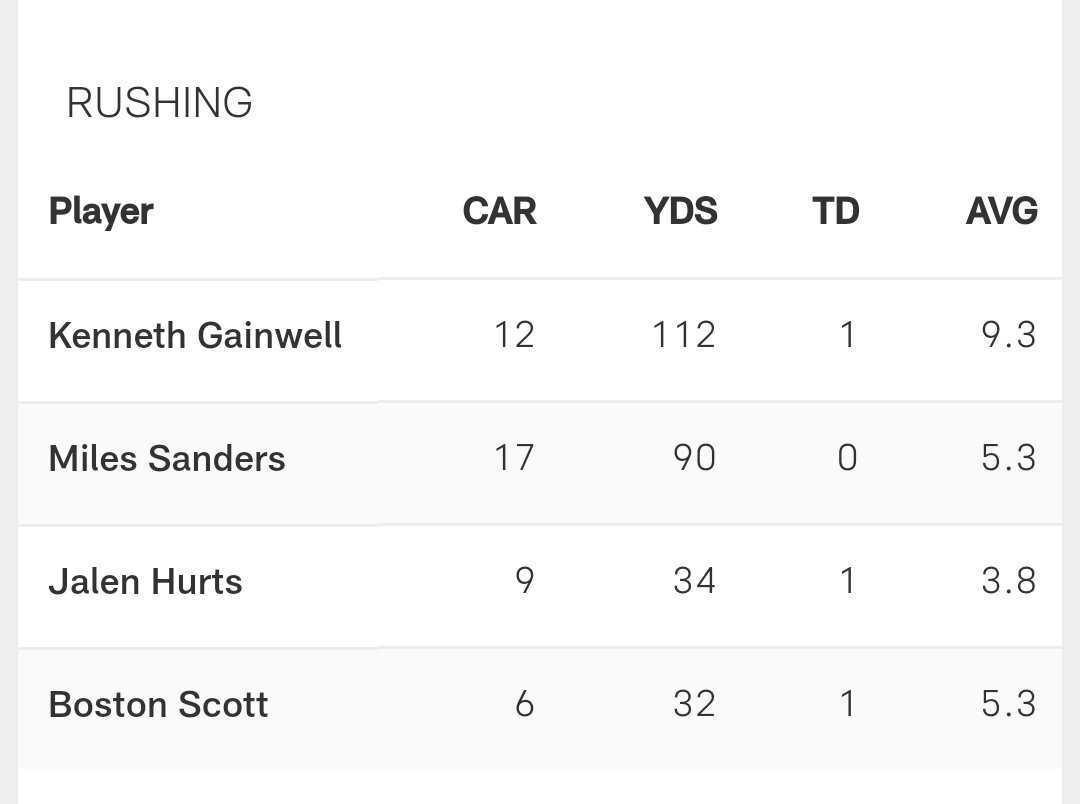Open Kenneth Gainwell's player link
This screenshot has height=804, width=1080.
(x=195, y=336)
